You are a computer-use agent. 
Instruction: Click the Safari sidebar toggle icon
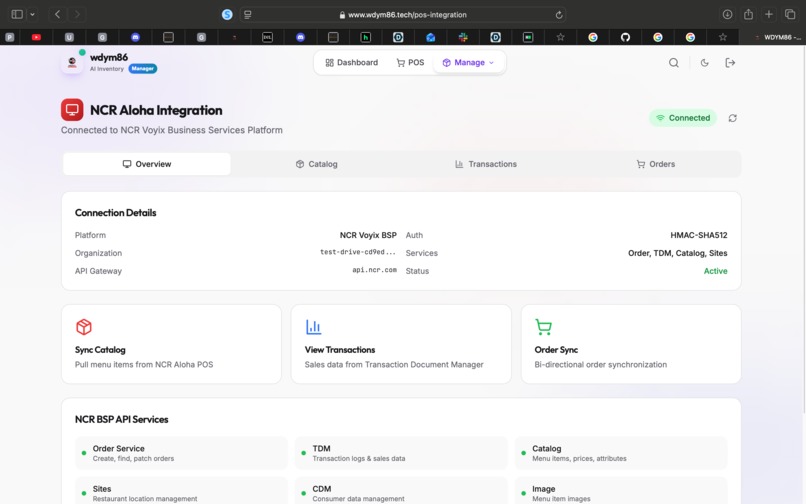coord(17,14)
